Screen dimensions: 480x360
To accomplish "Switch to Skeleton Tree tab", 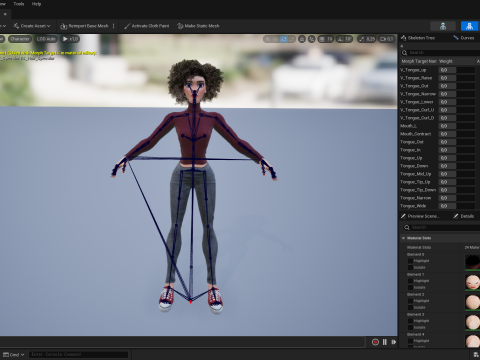I will pyautogui.click(x=418, y=38).
